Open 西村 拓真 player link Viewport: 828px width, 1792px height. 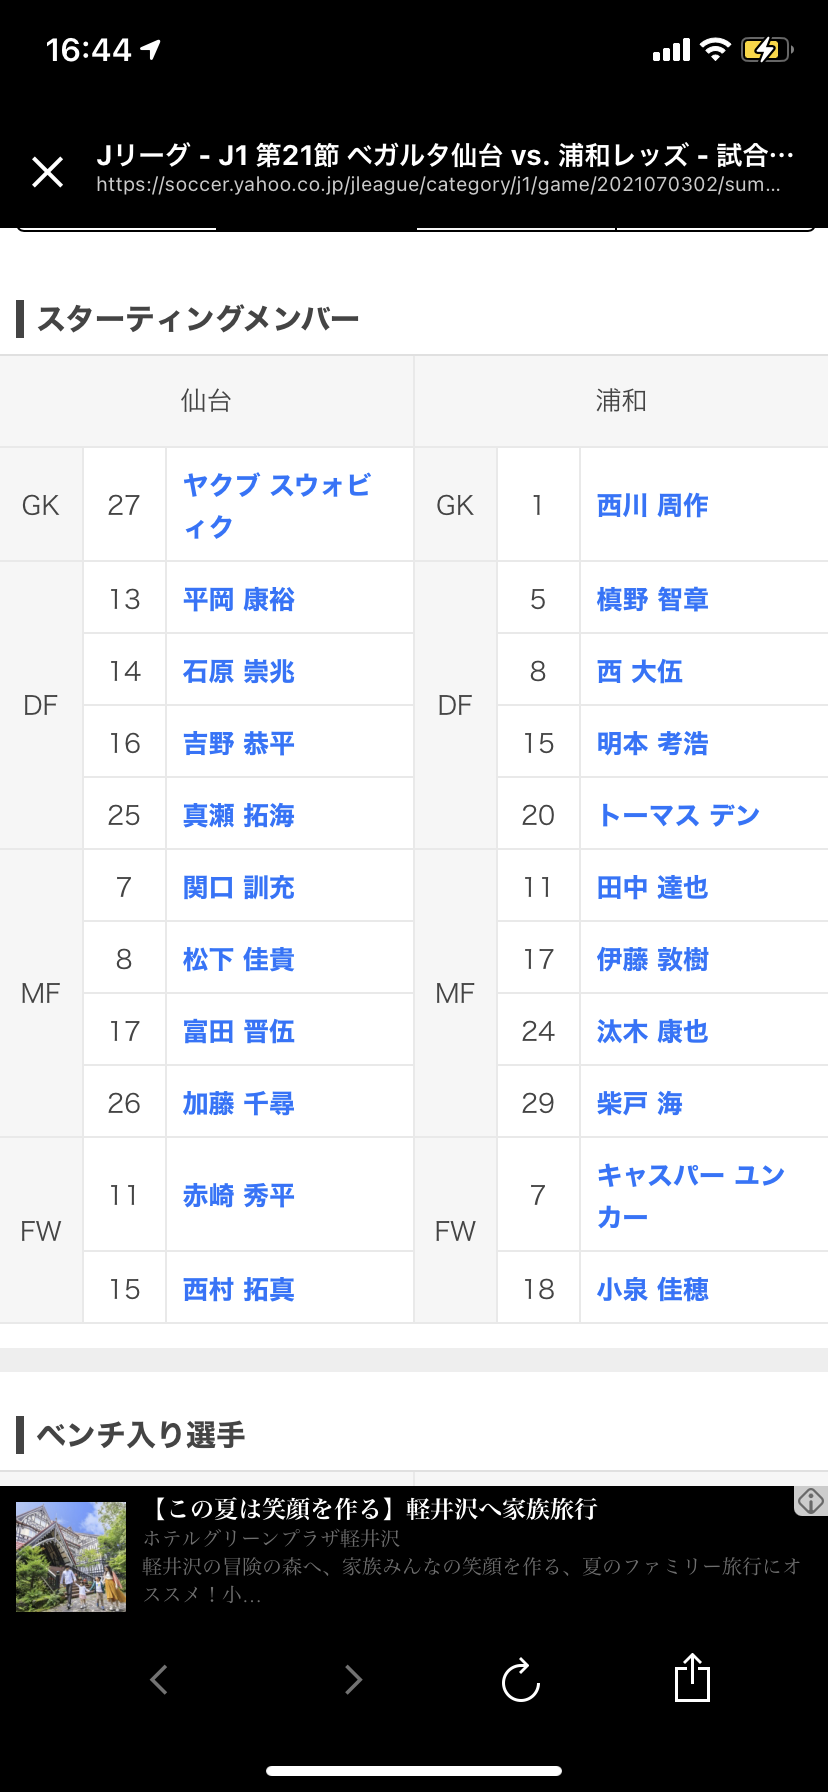click(x=238, y=1290)
